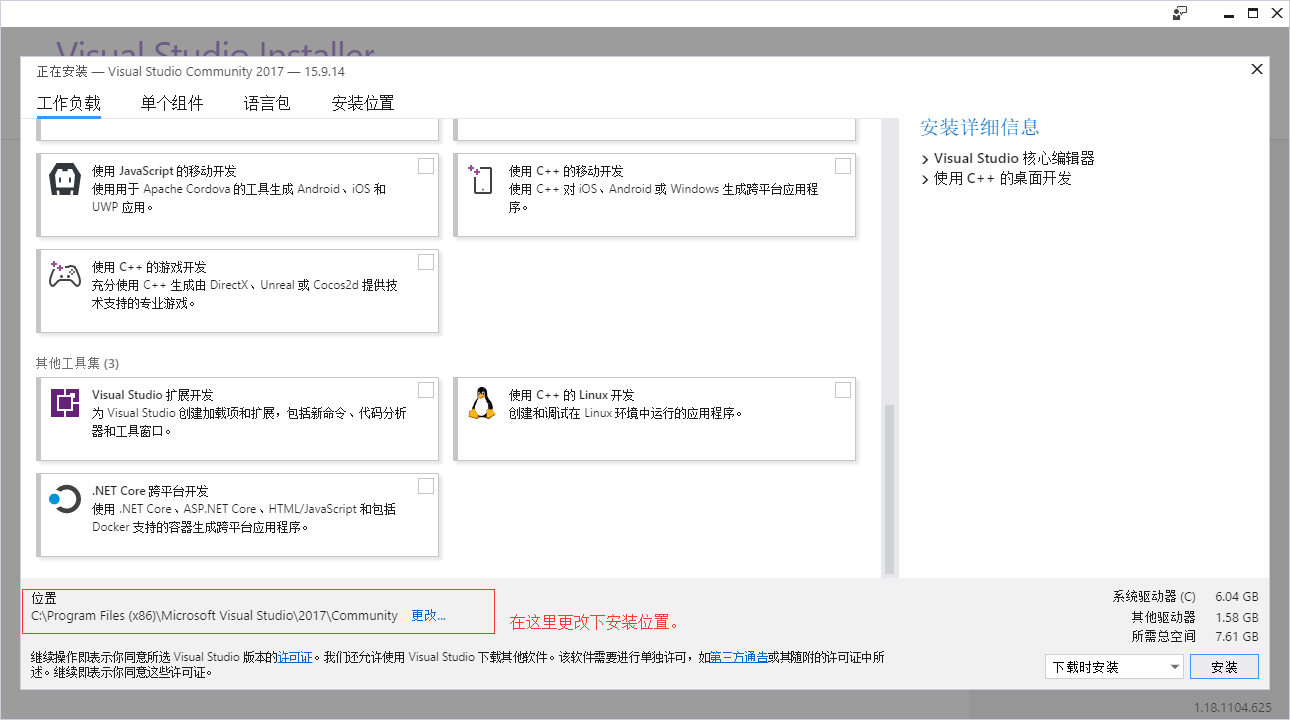Click the 7.61 GB total space value
1290x720 pixels.
1237,637
